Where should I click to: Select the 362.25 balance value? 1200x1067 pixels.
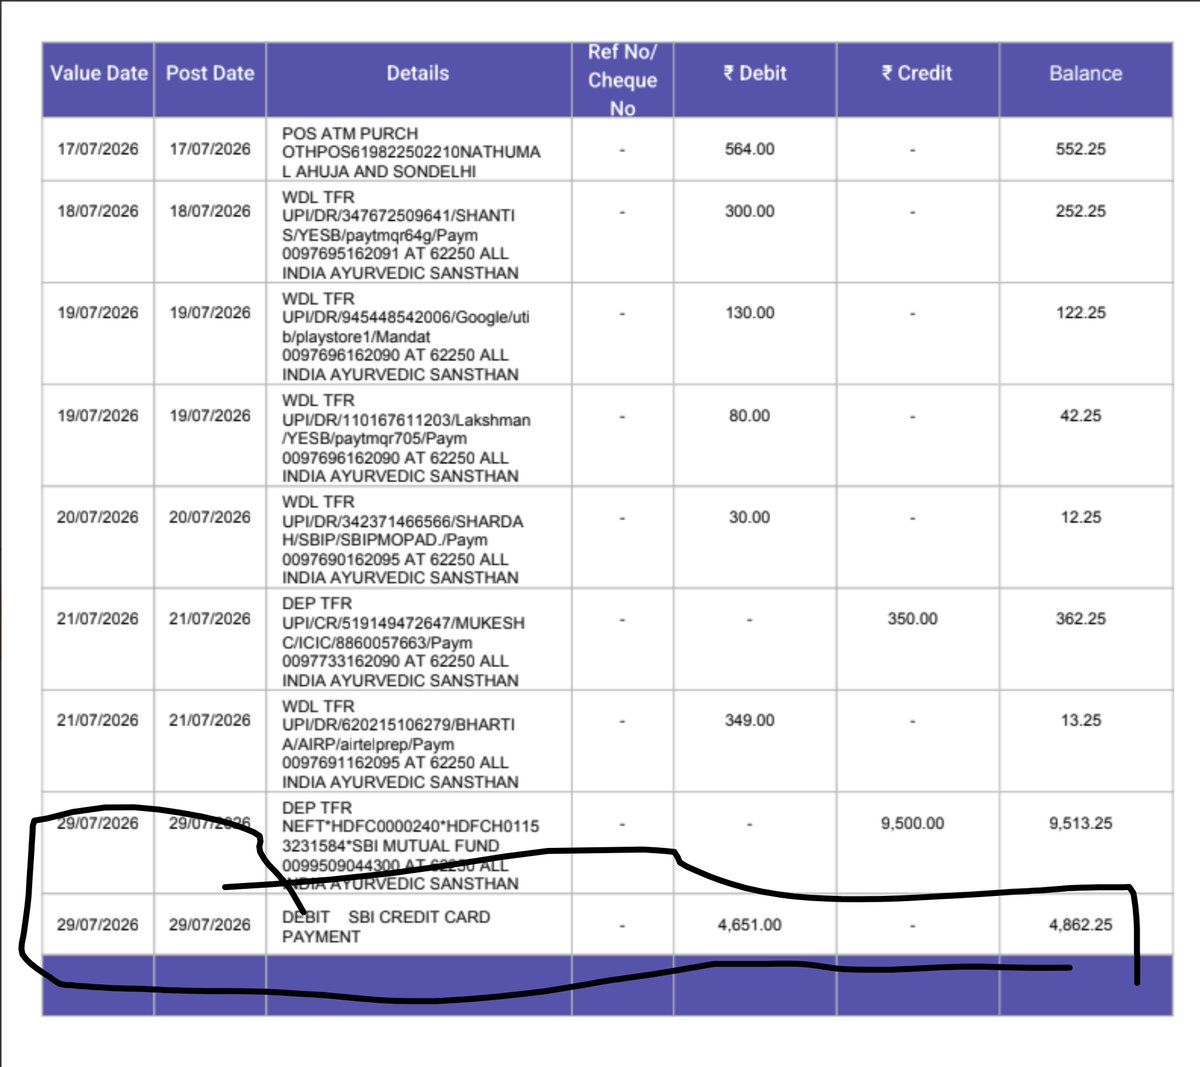(1081, 619)
